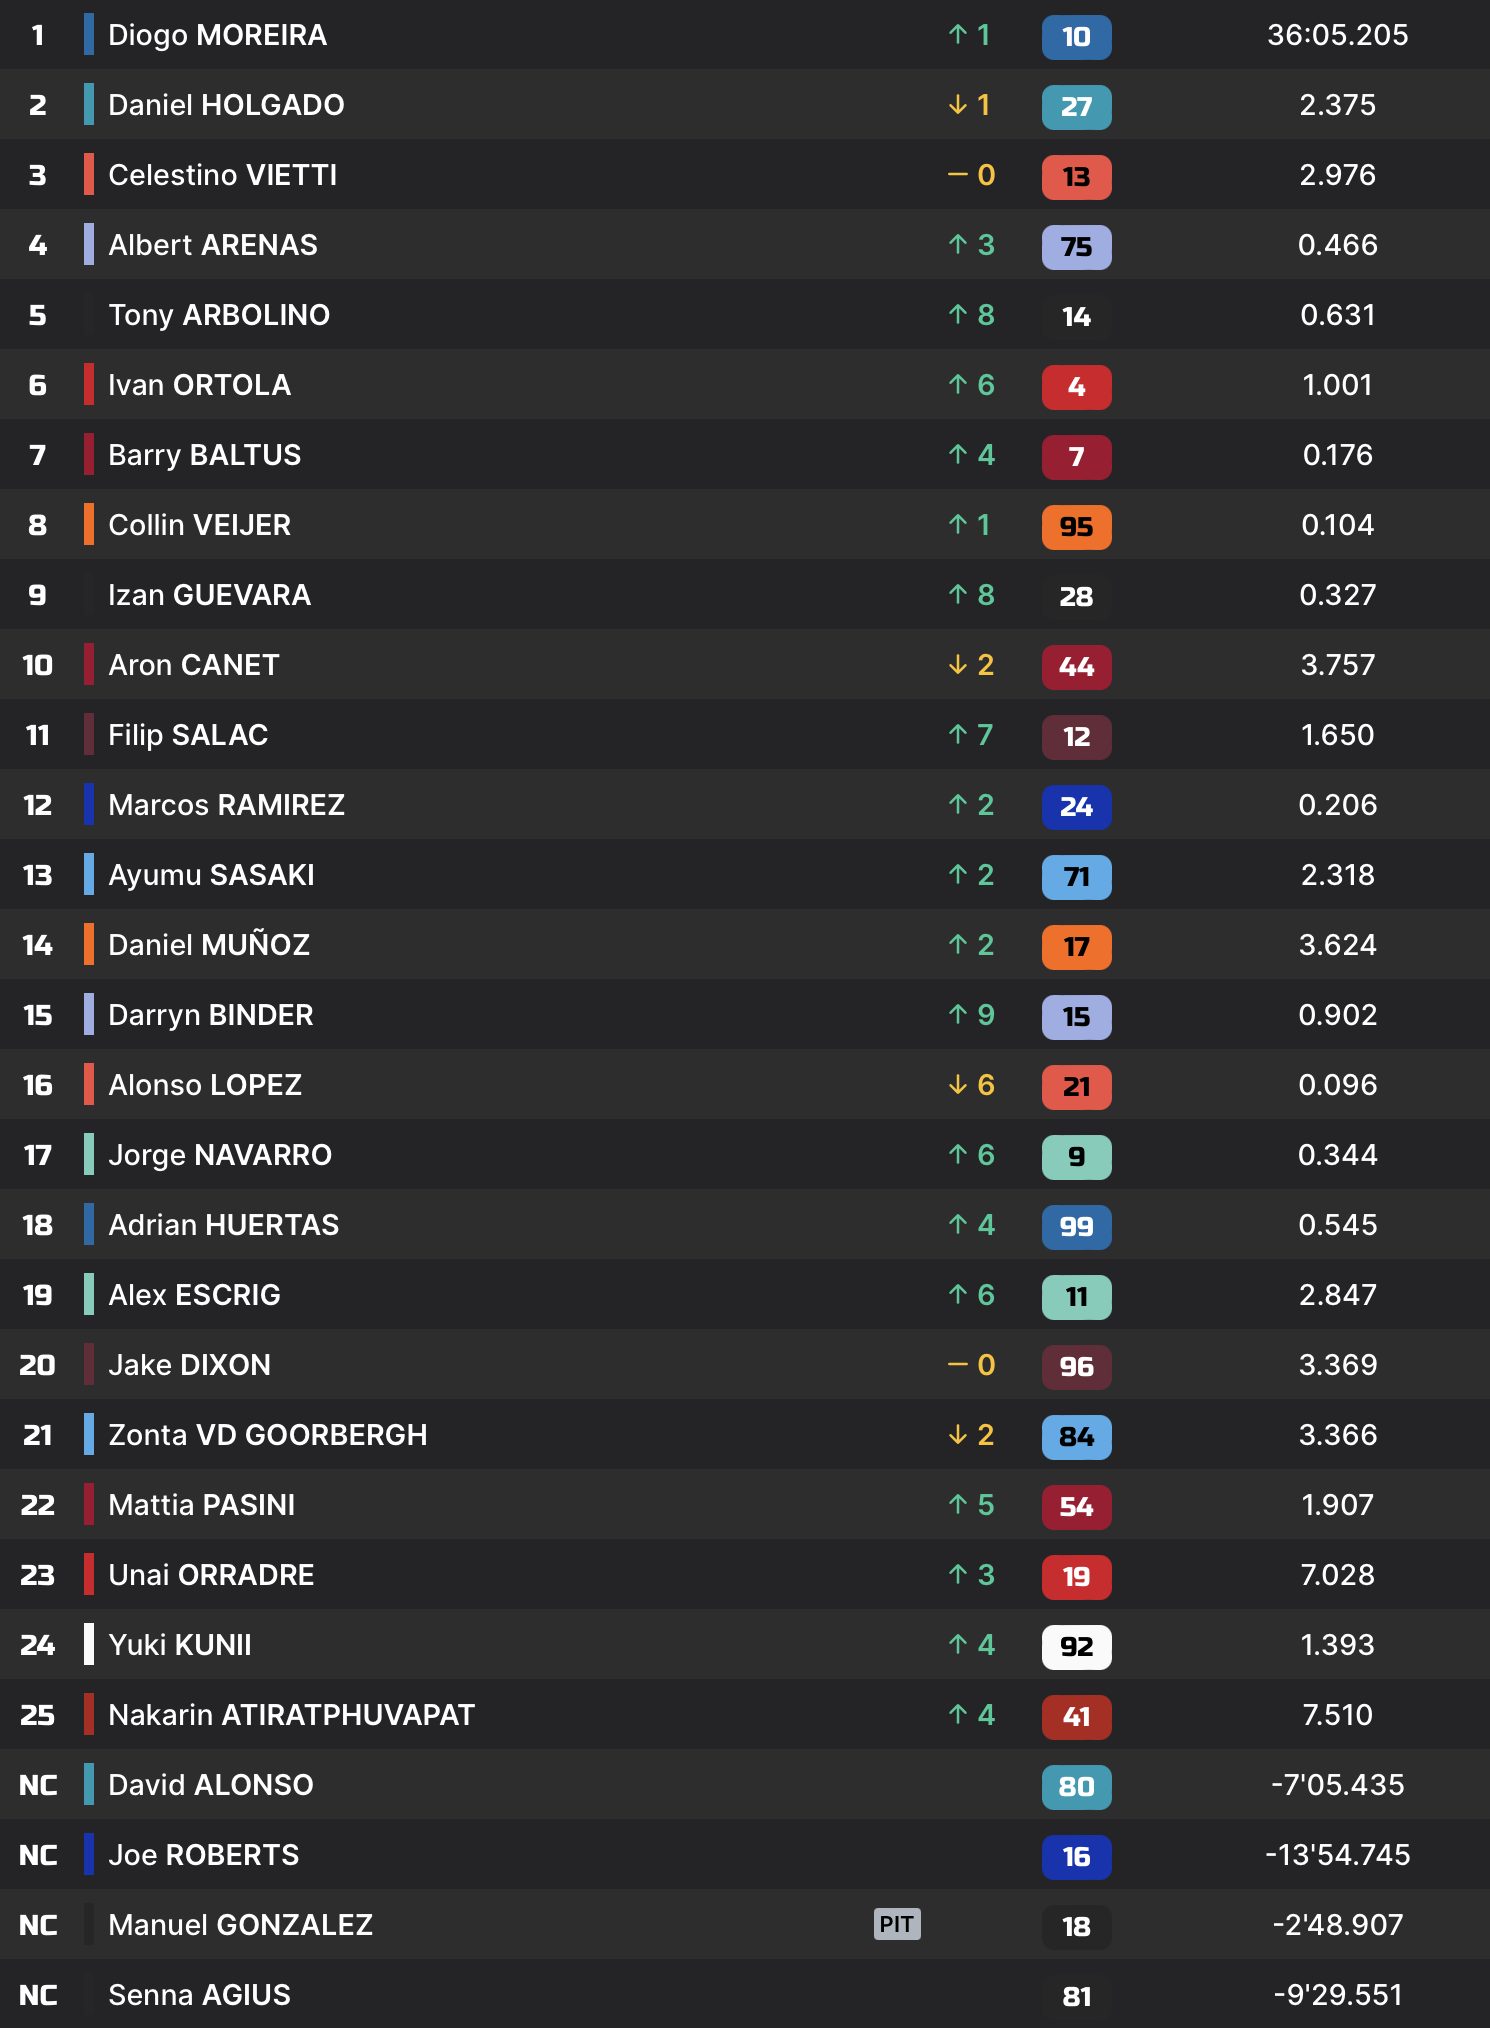Open the Celestino Vietti rider link

(222, 175)
